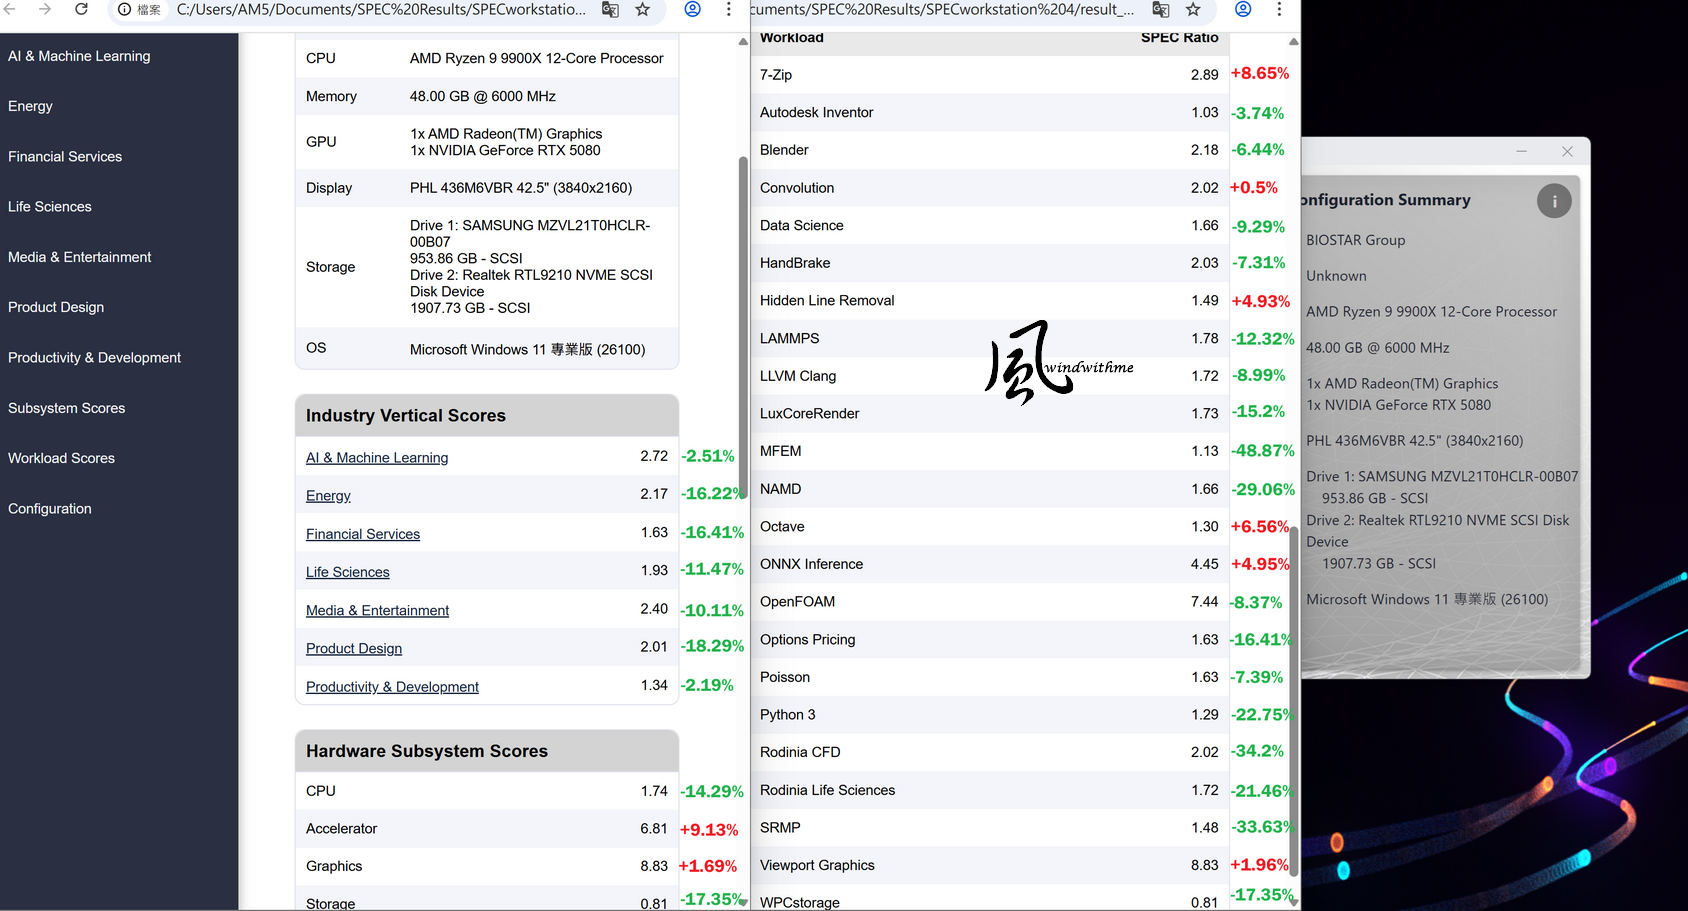Click the browser forward arrow
1688x911 pixels.
pos(45,9)
